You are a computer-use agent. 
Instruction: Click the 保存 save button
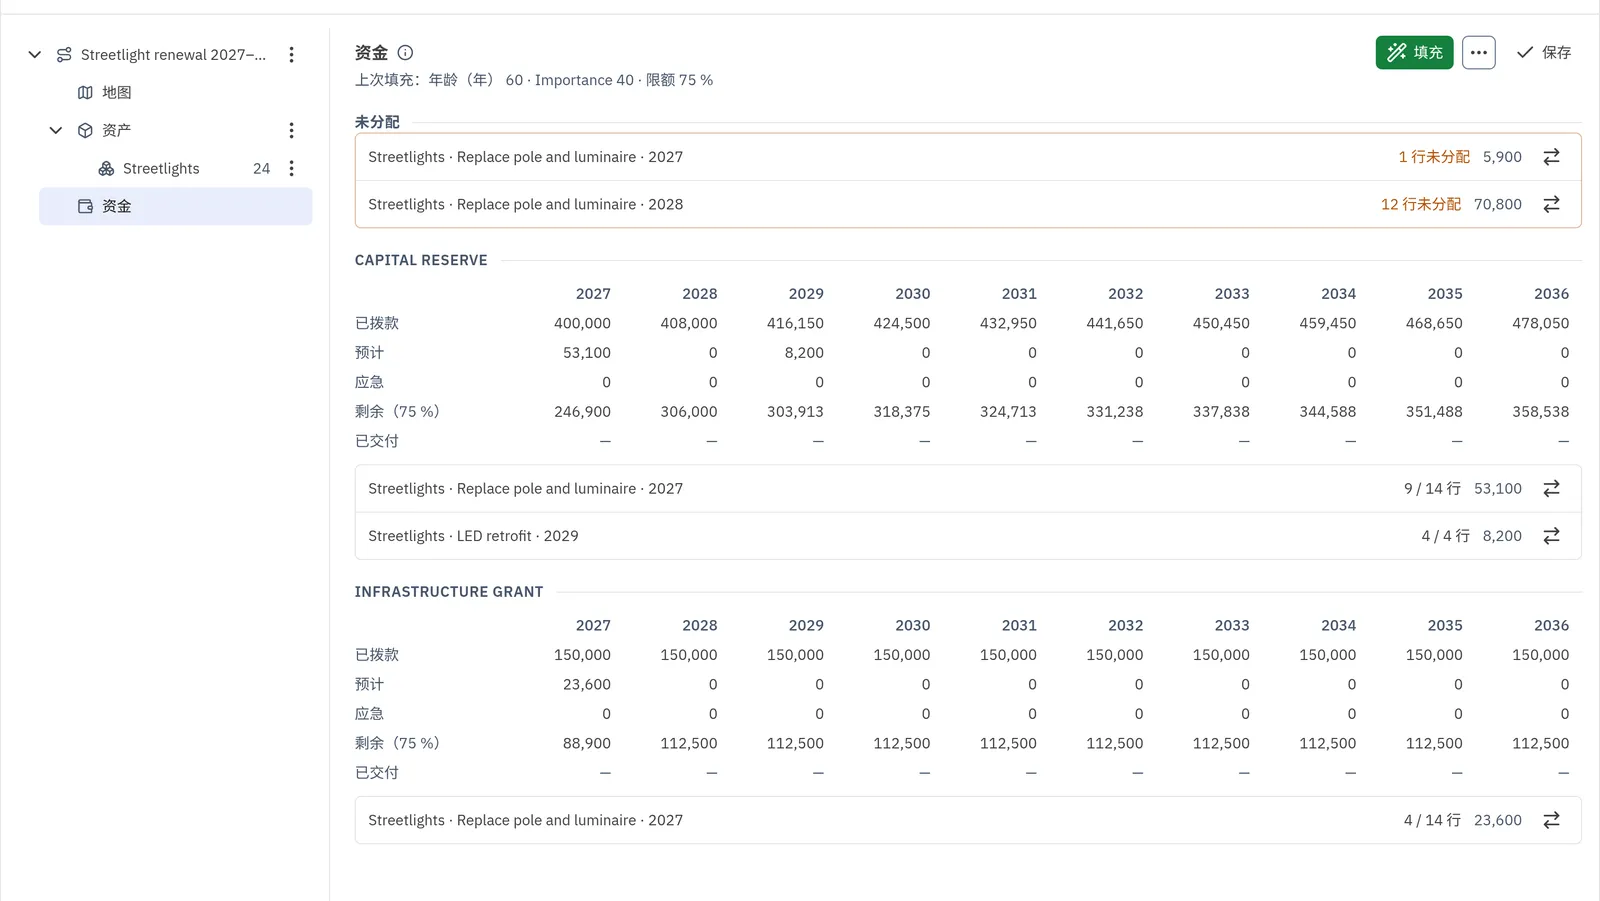(x=1543, y=52)
